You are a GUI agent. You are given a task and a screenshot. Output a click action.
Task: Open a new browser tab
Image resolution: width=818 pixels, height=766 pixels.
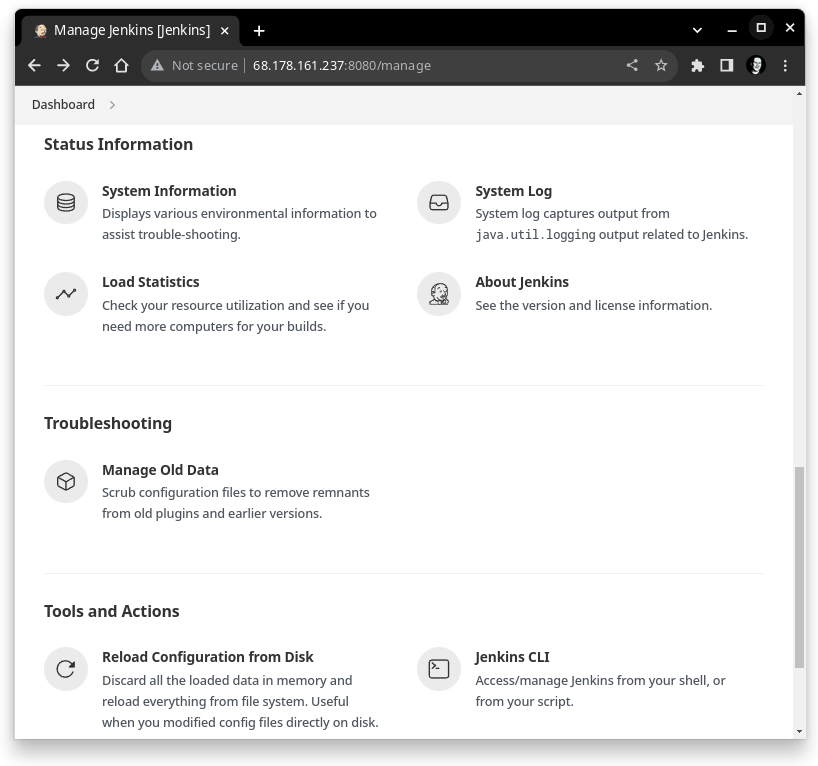[259, 31]
